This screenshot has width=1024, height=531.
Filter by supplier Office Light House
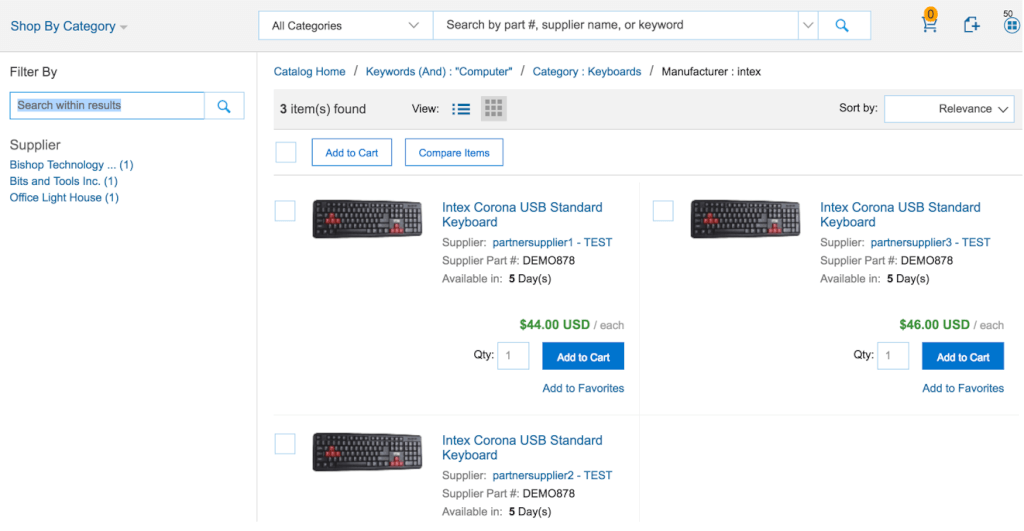[64, 198]
